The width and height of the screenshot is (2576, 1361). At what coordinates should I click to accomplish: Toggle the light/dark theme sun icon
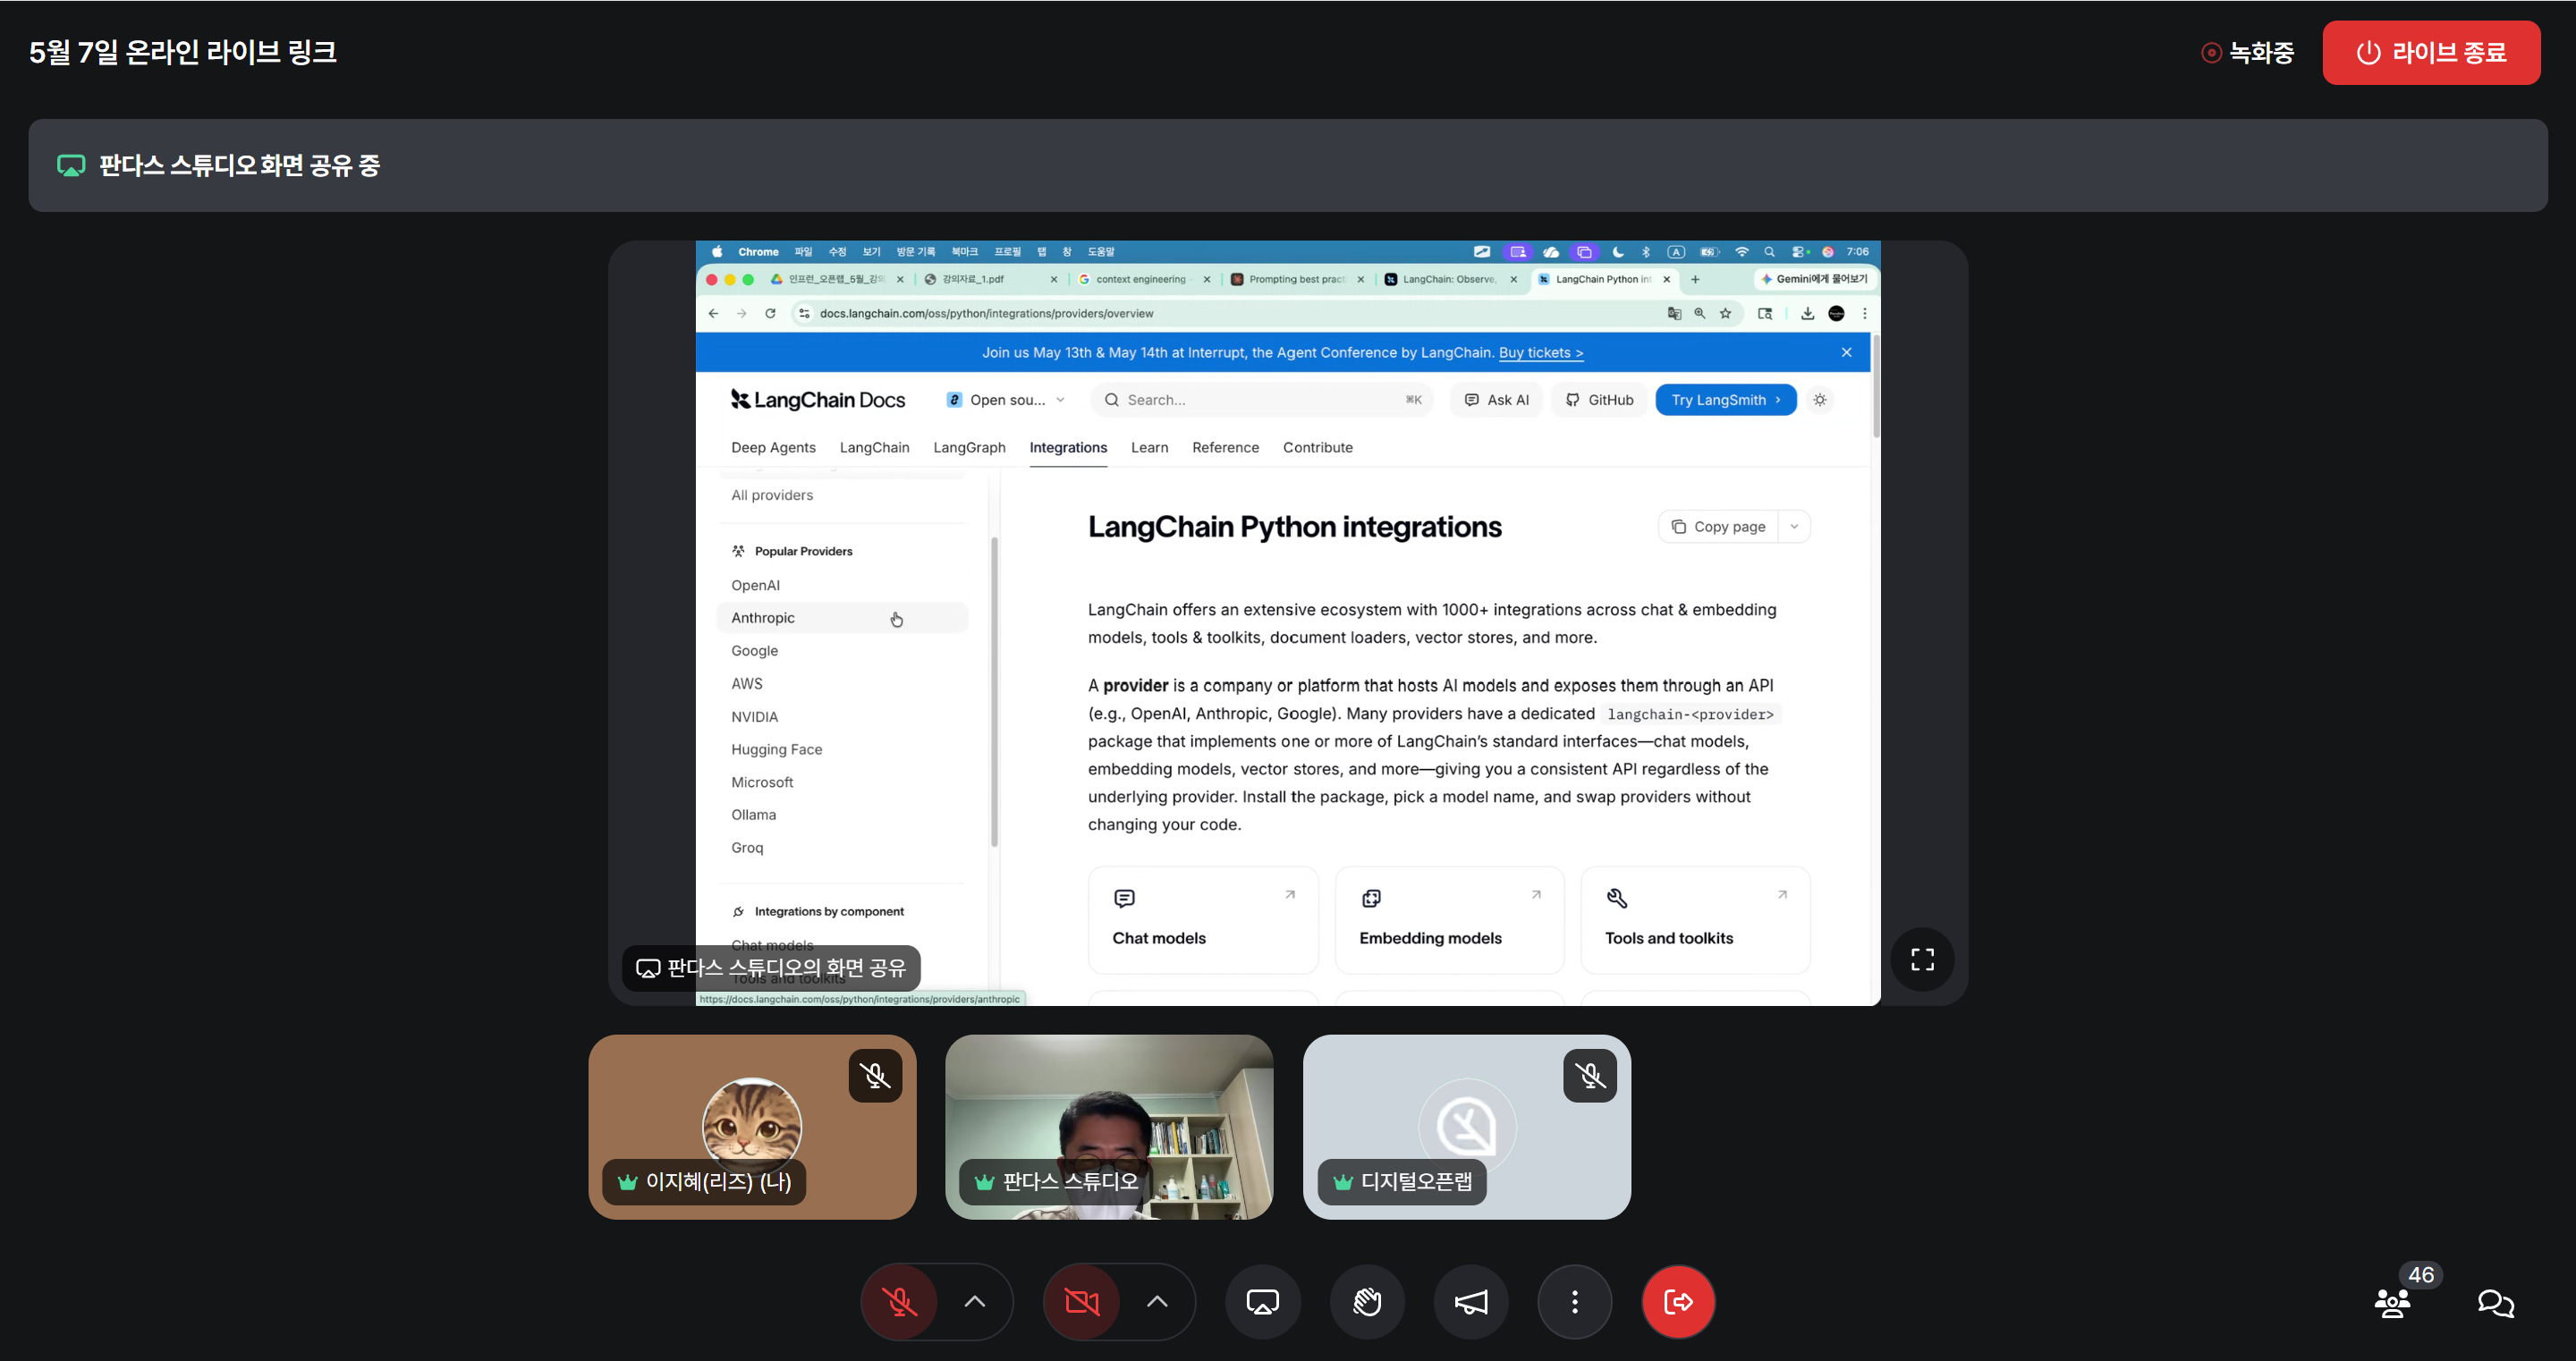coord(1820,400)
